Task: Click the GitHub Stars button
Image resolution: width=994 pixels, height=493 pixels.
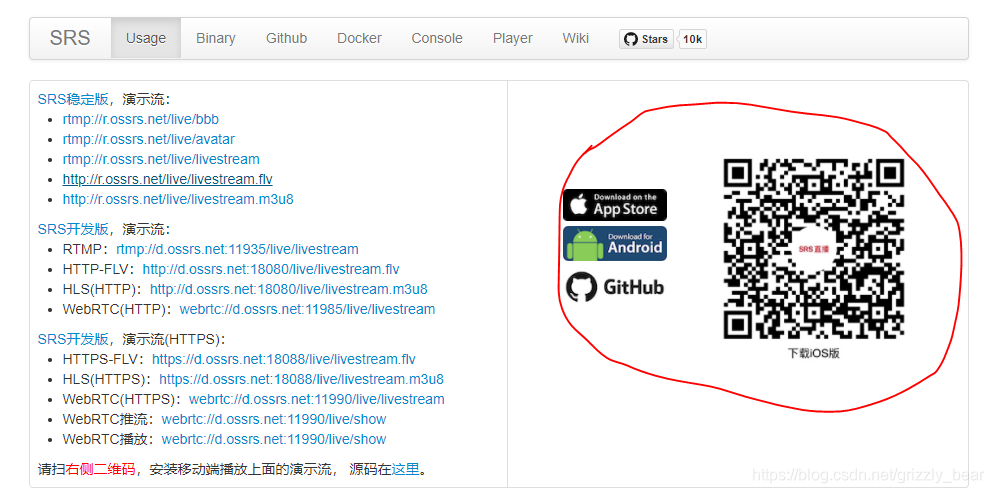Action: coord(646,39)
